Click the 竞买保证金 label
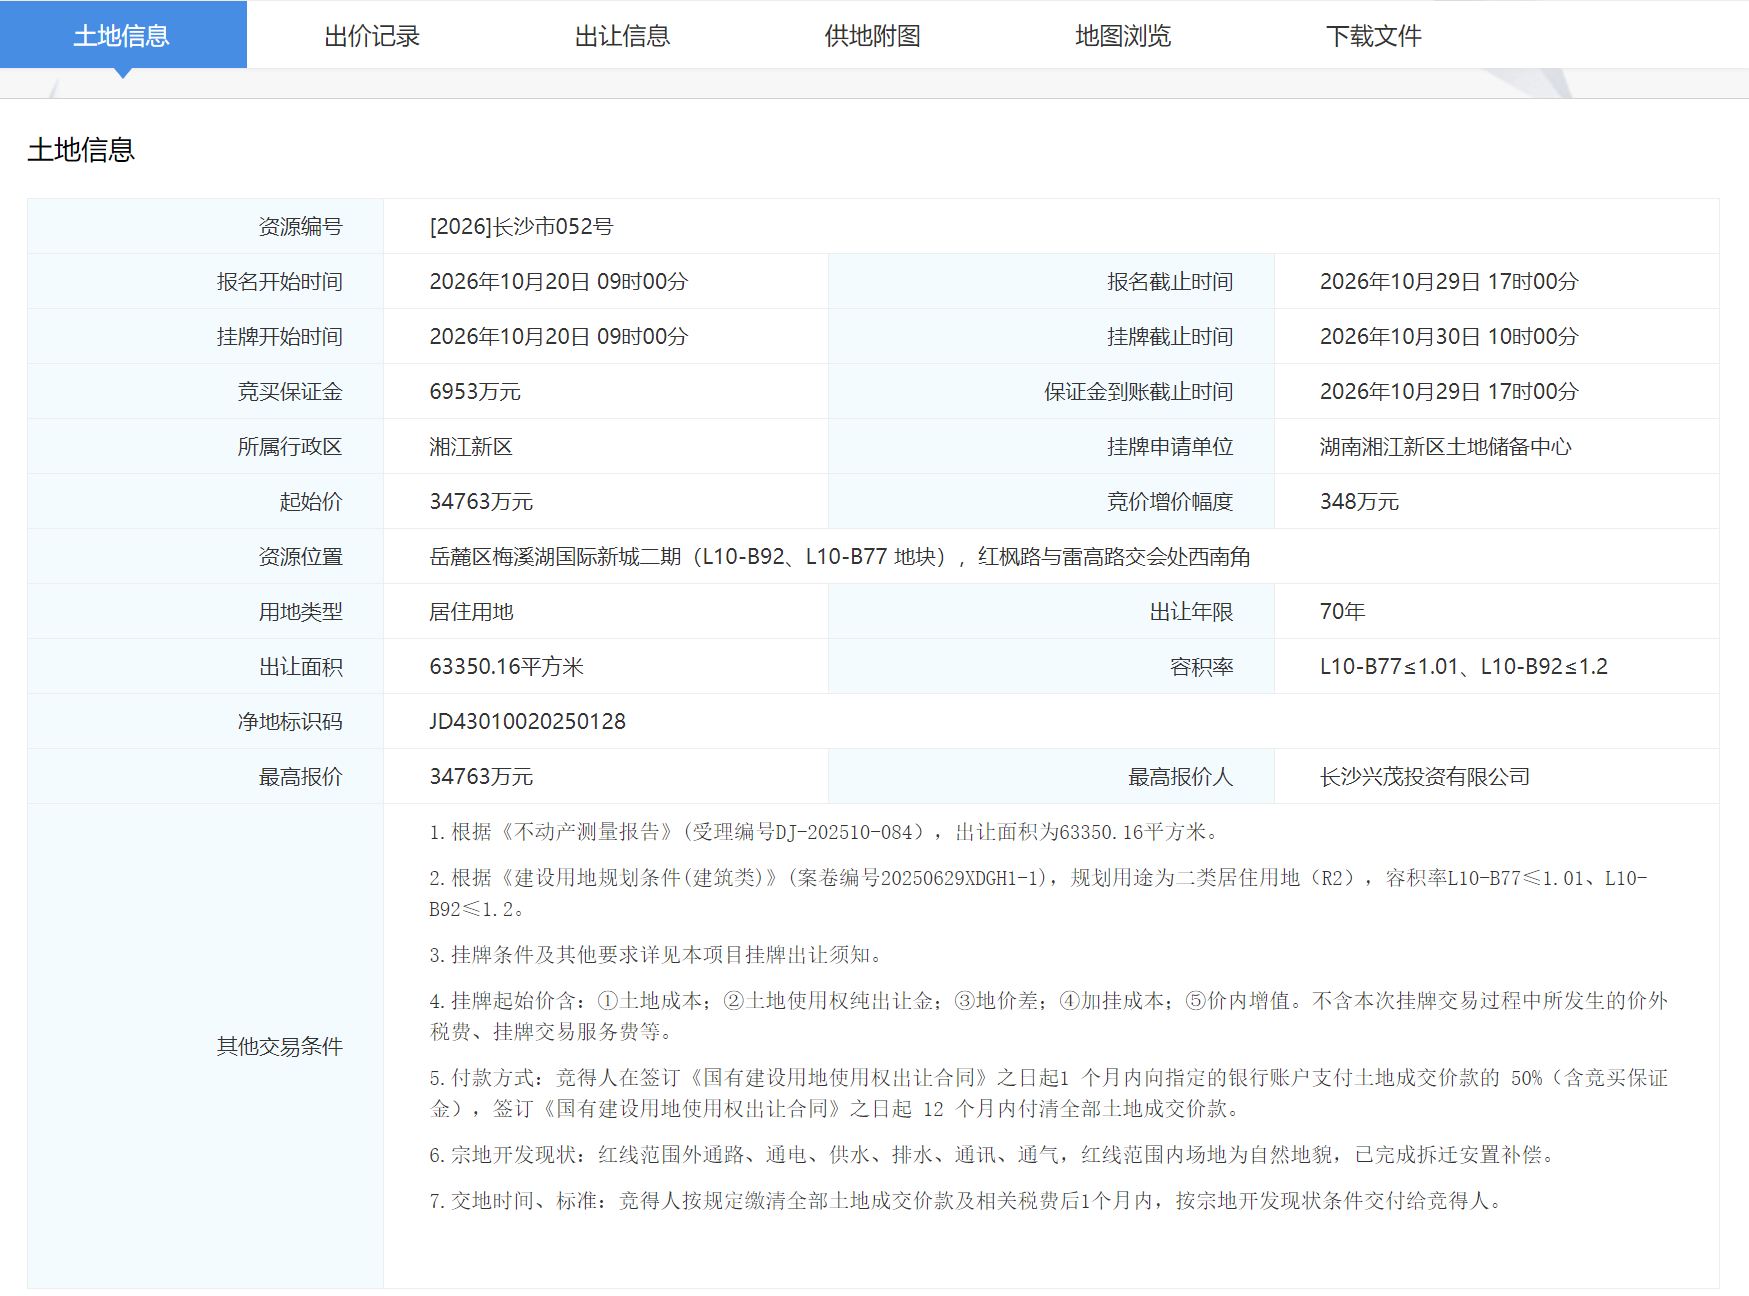 click(290, 392)
